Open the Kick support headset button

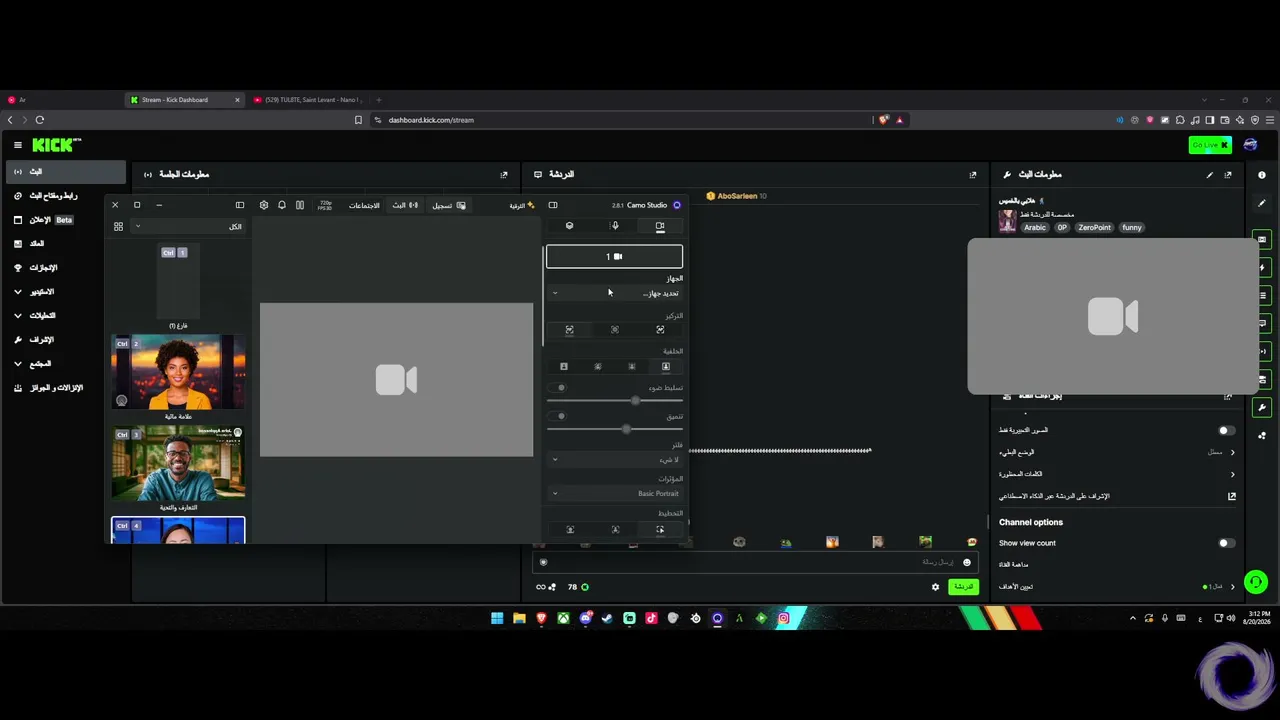pos(1256,581)
